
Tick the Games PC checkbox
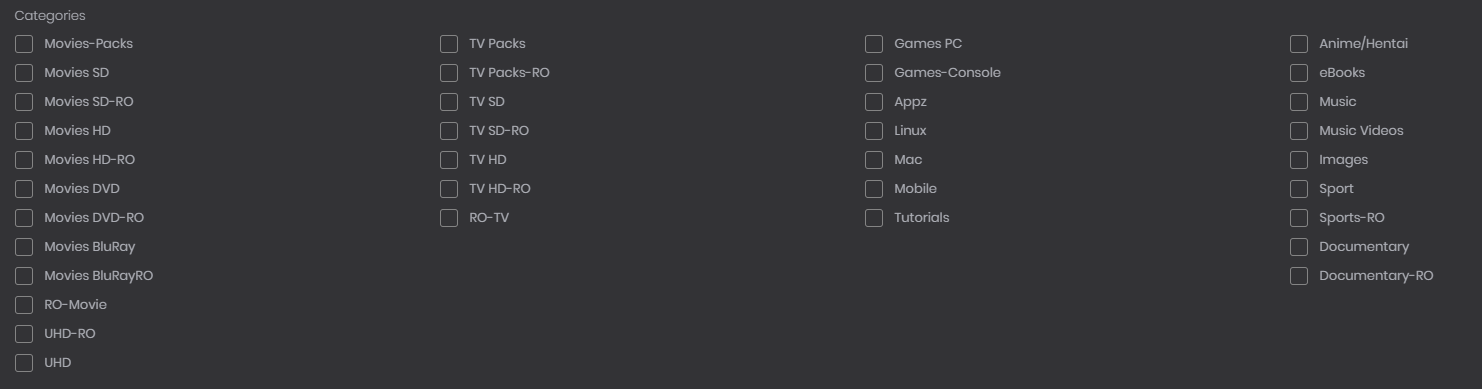[874, 44]
